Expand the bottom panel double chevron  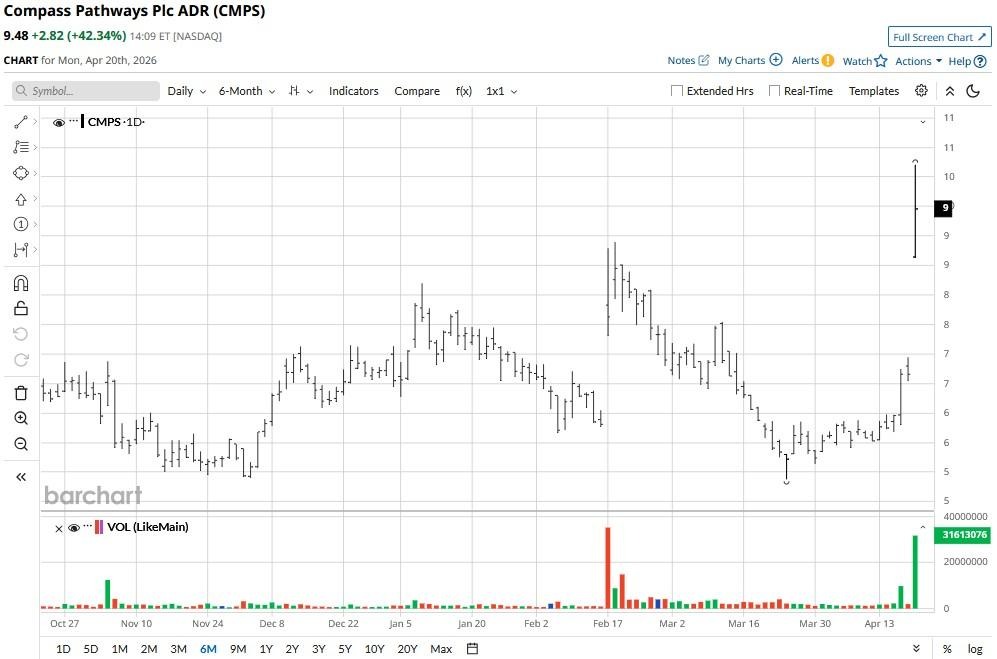[916, 649]
